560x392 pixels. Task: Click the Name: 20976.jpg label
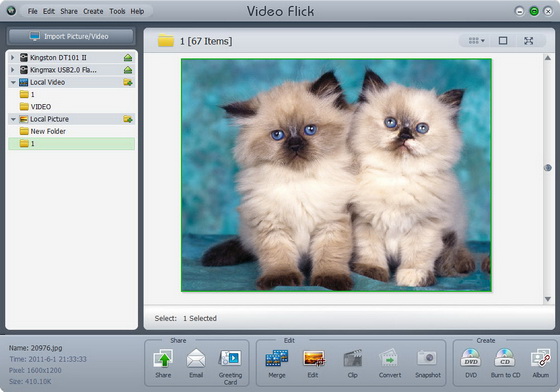pos(35,348)
